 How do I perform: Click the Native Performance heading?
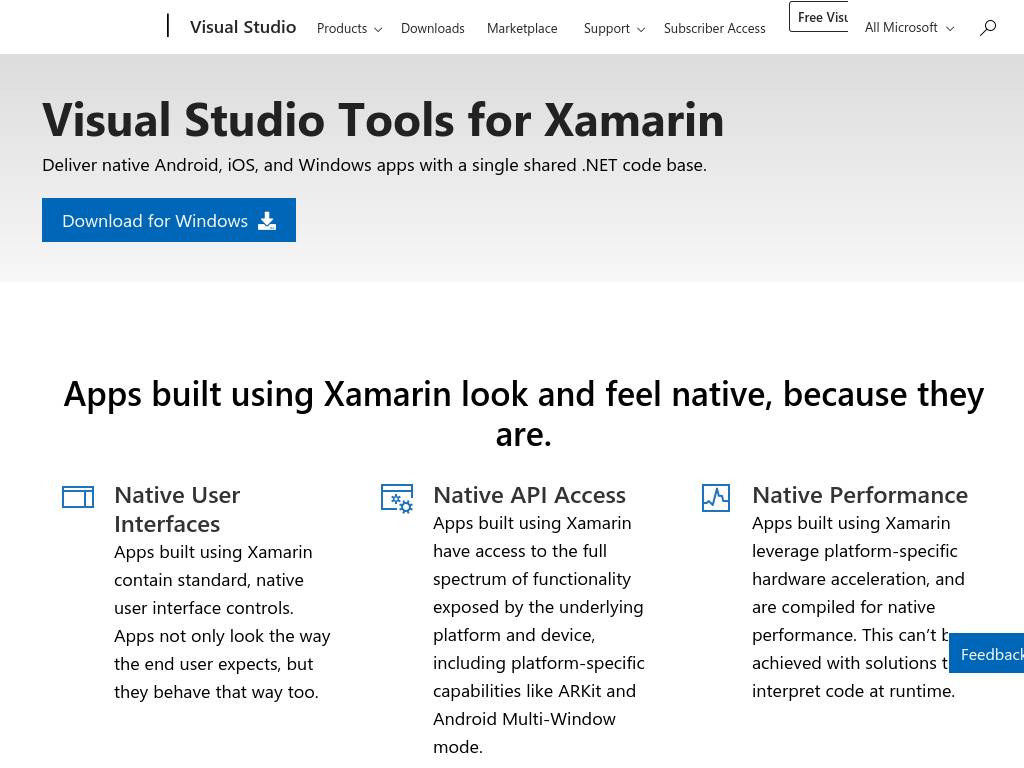[859, 495]
